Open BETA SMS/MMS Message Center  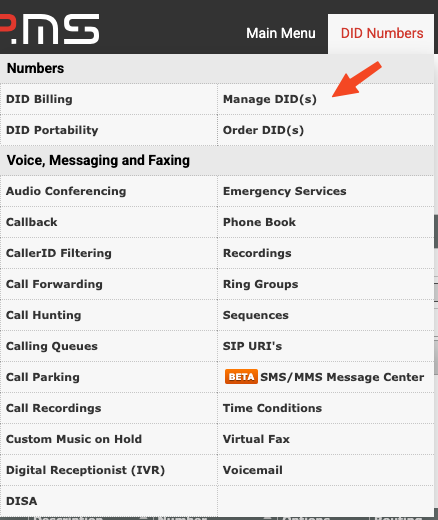point(325,377)
